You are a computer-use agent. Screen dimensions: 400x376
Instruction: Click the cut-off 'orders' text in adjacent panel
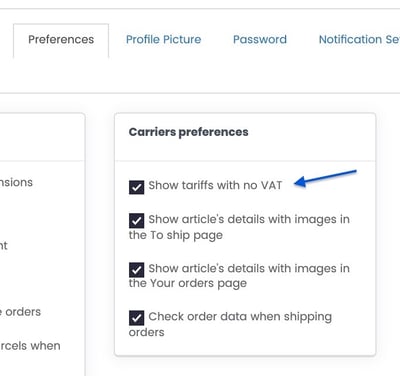21,312
